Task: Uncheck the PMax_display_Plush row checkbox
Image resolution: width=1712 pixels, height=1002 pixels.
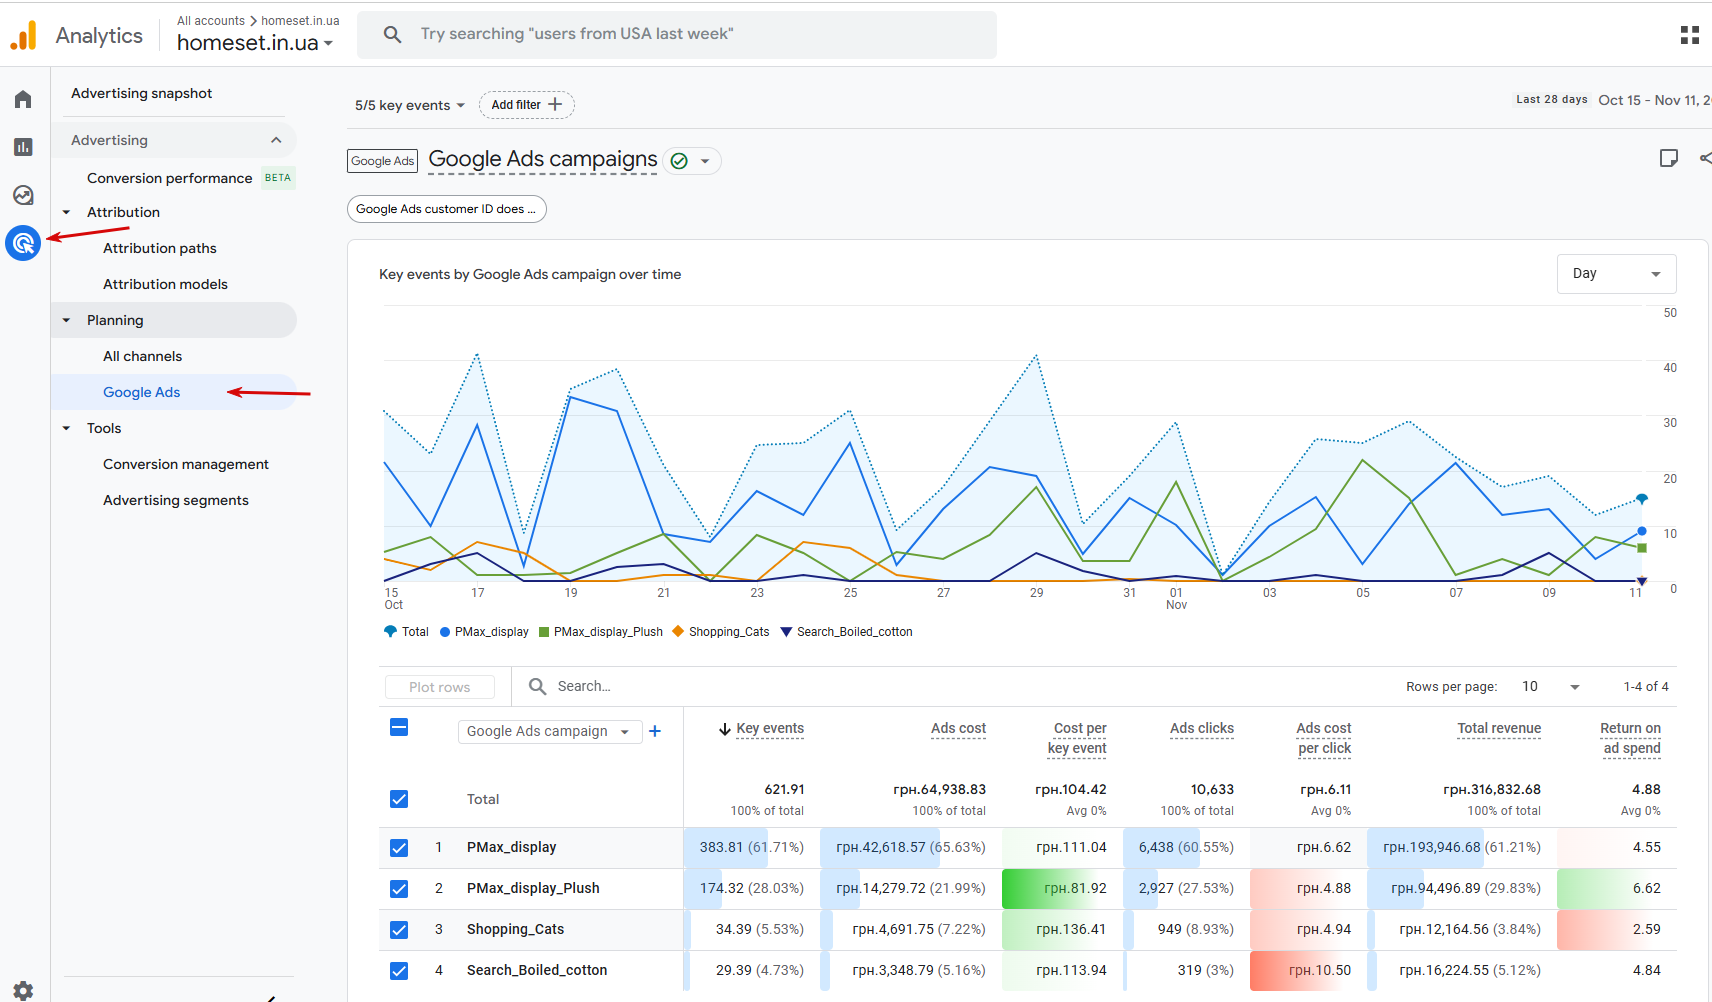Action: [x=399, y=889]
